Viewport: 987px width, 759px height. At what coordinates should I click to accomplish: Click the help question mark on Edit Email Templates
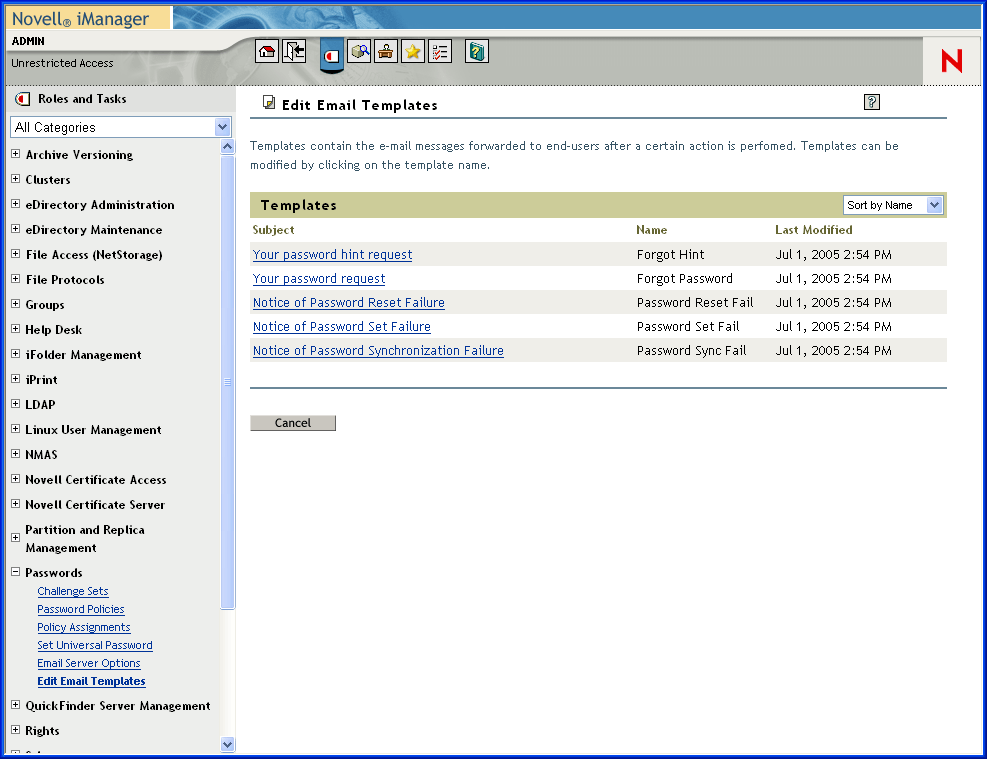coord(871,101)
